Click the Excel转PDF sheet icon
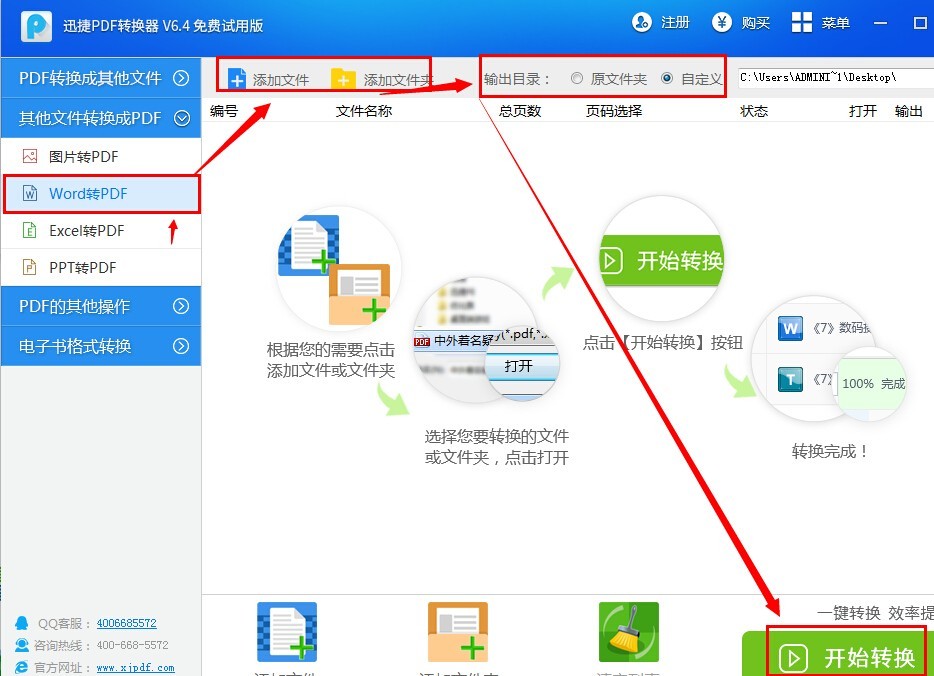934x676 pixels. pyautogui.click(x=30, y=230)
